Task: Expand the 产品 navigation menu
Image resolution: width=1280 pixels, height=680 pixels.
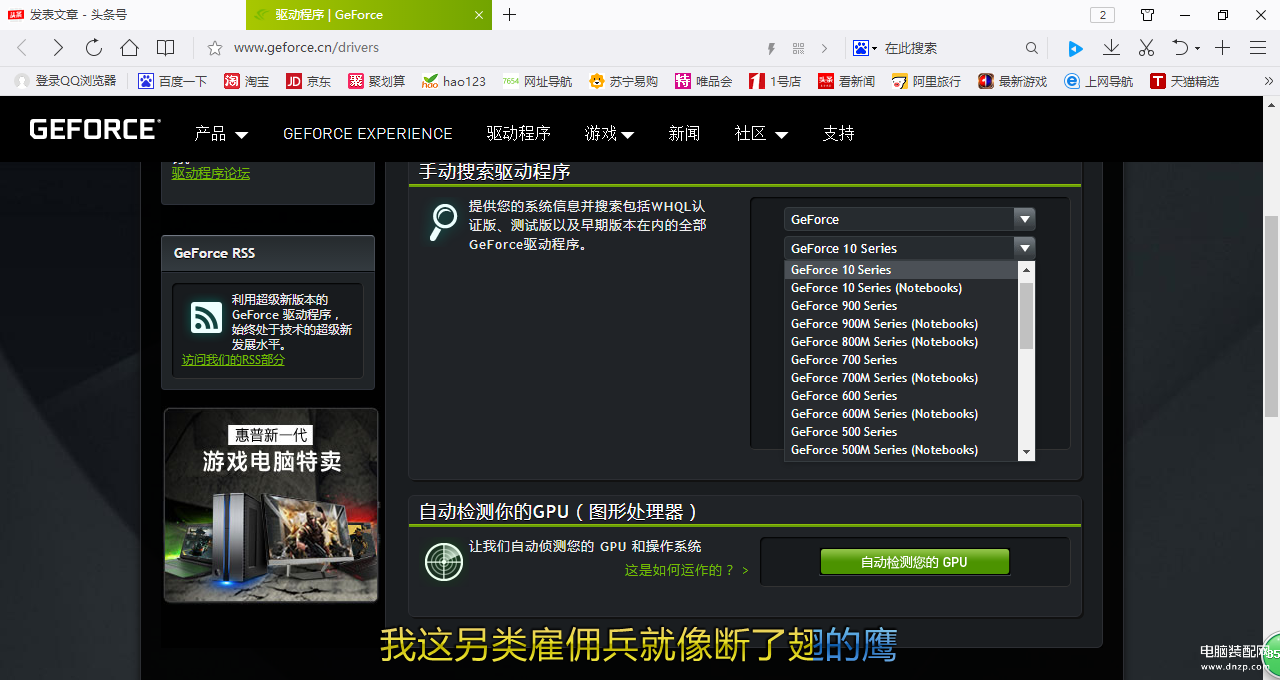Action: click(x=221, y=133)
